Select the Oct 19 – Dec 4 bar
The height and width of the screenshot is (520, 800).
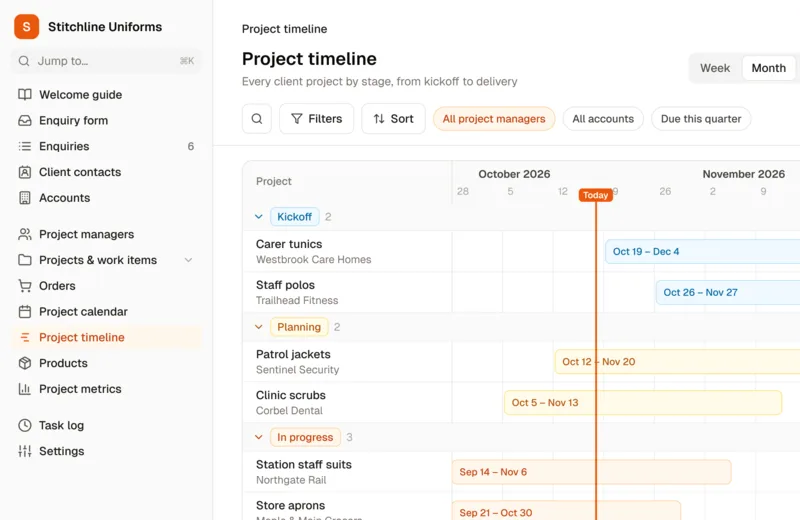click(x=703, y=252)
